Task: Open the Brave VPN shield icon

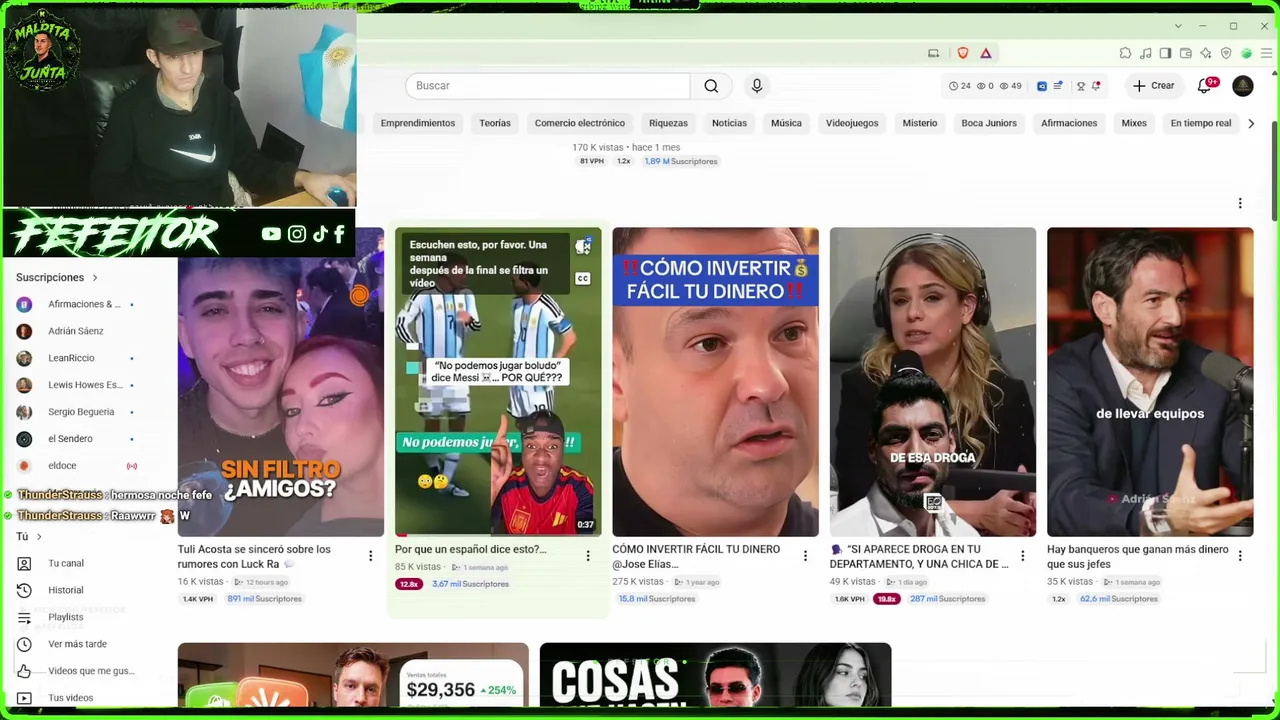Action: tap(1226, 53)
